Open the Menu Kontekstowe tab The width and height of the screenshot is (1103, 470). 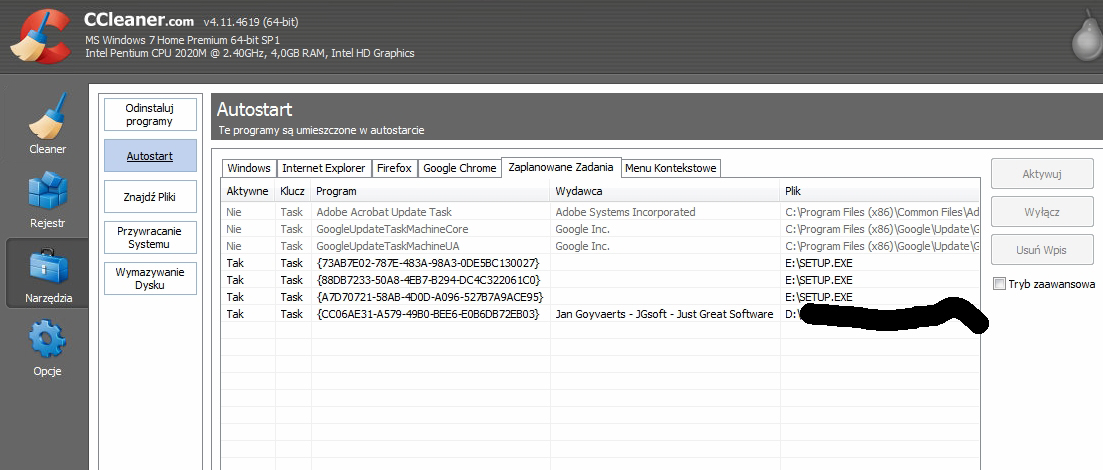click(x=671, y=168)
